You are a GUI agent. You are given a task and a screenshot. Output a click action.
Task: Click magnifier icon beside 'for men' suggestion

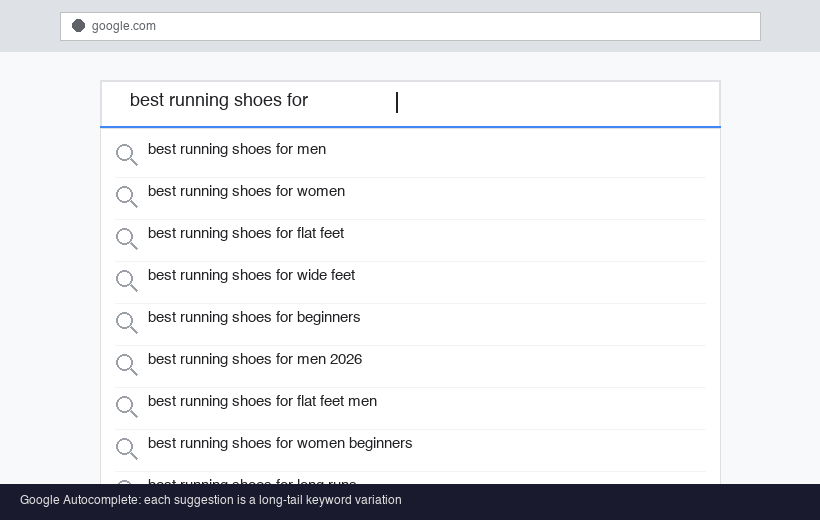pos(127,155)
